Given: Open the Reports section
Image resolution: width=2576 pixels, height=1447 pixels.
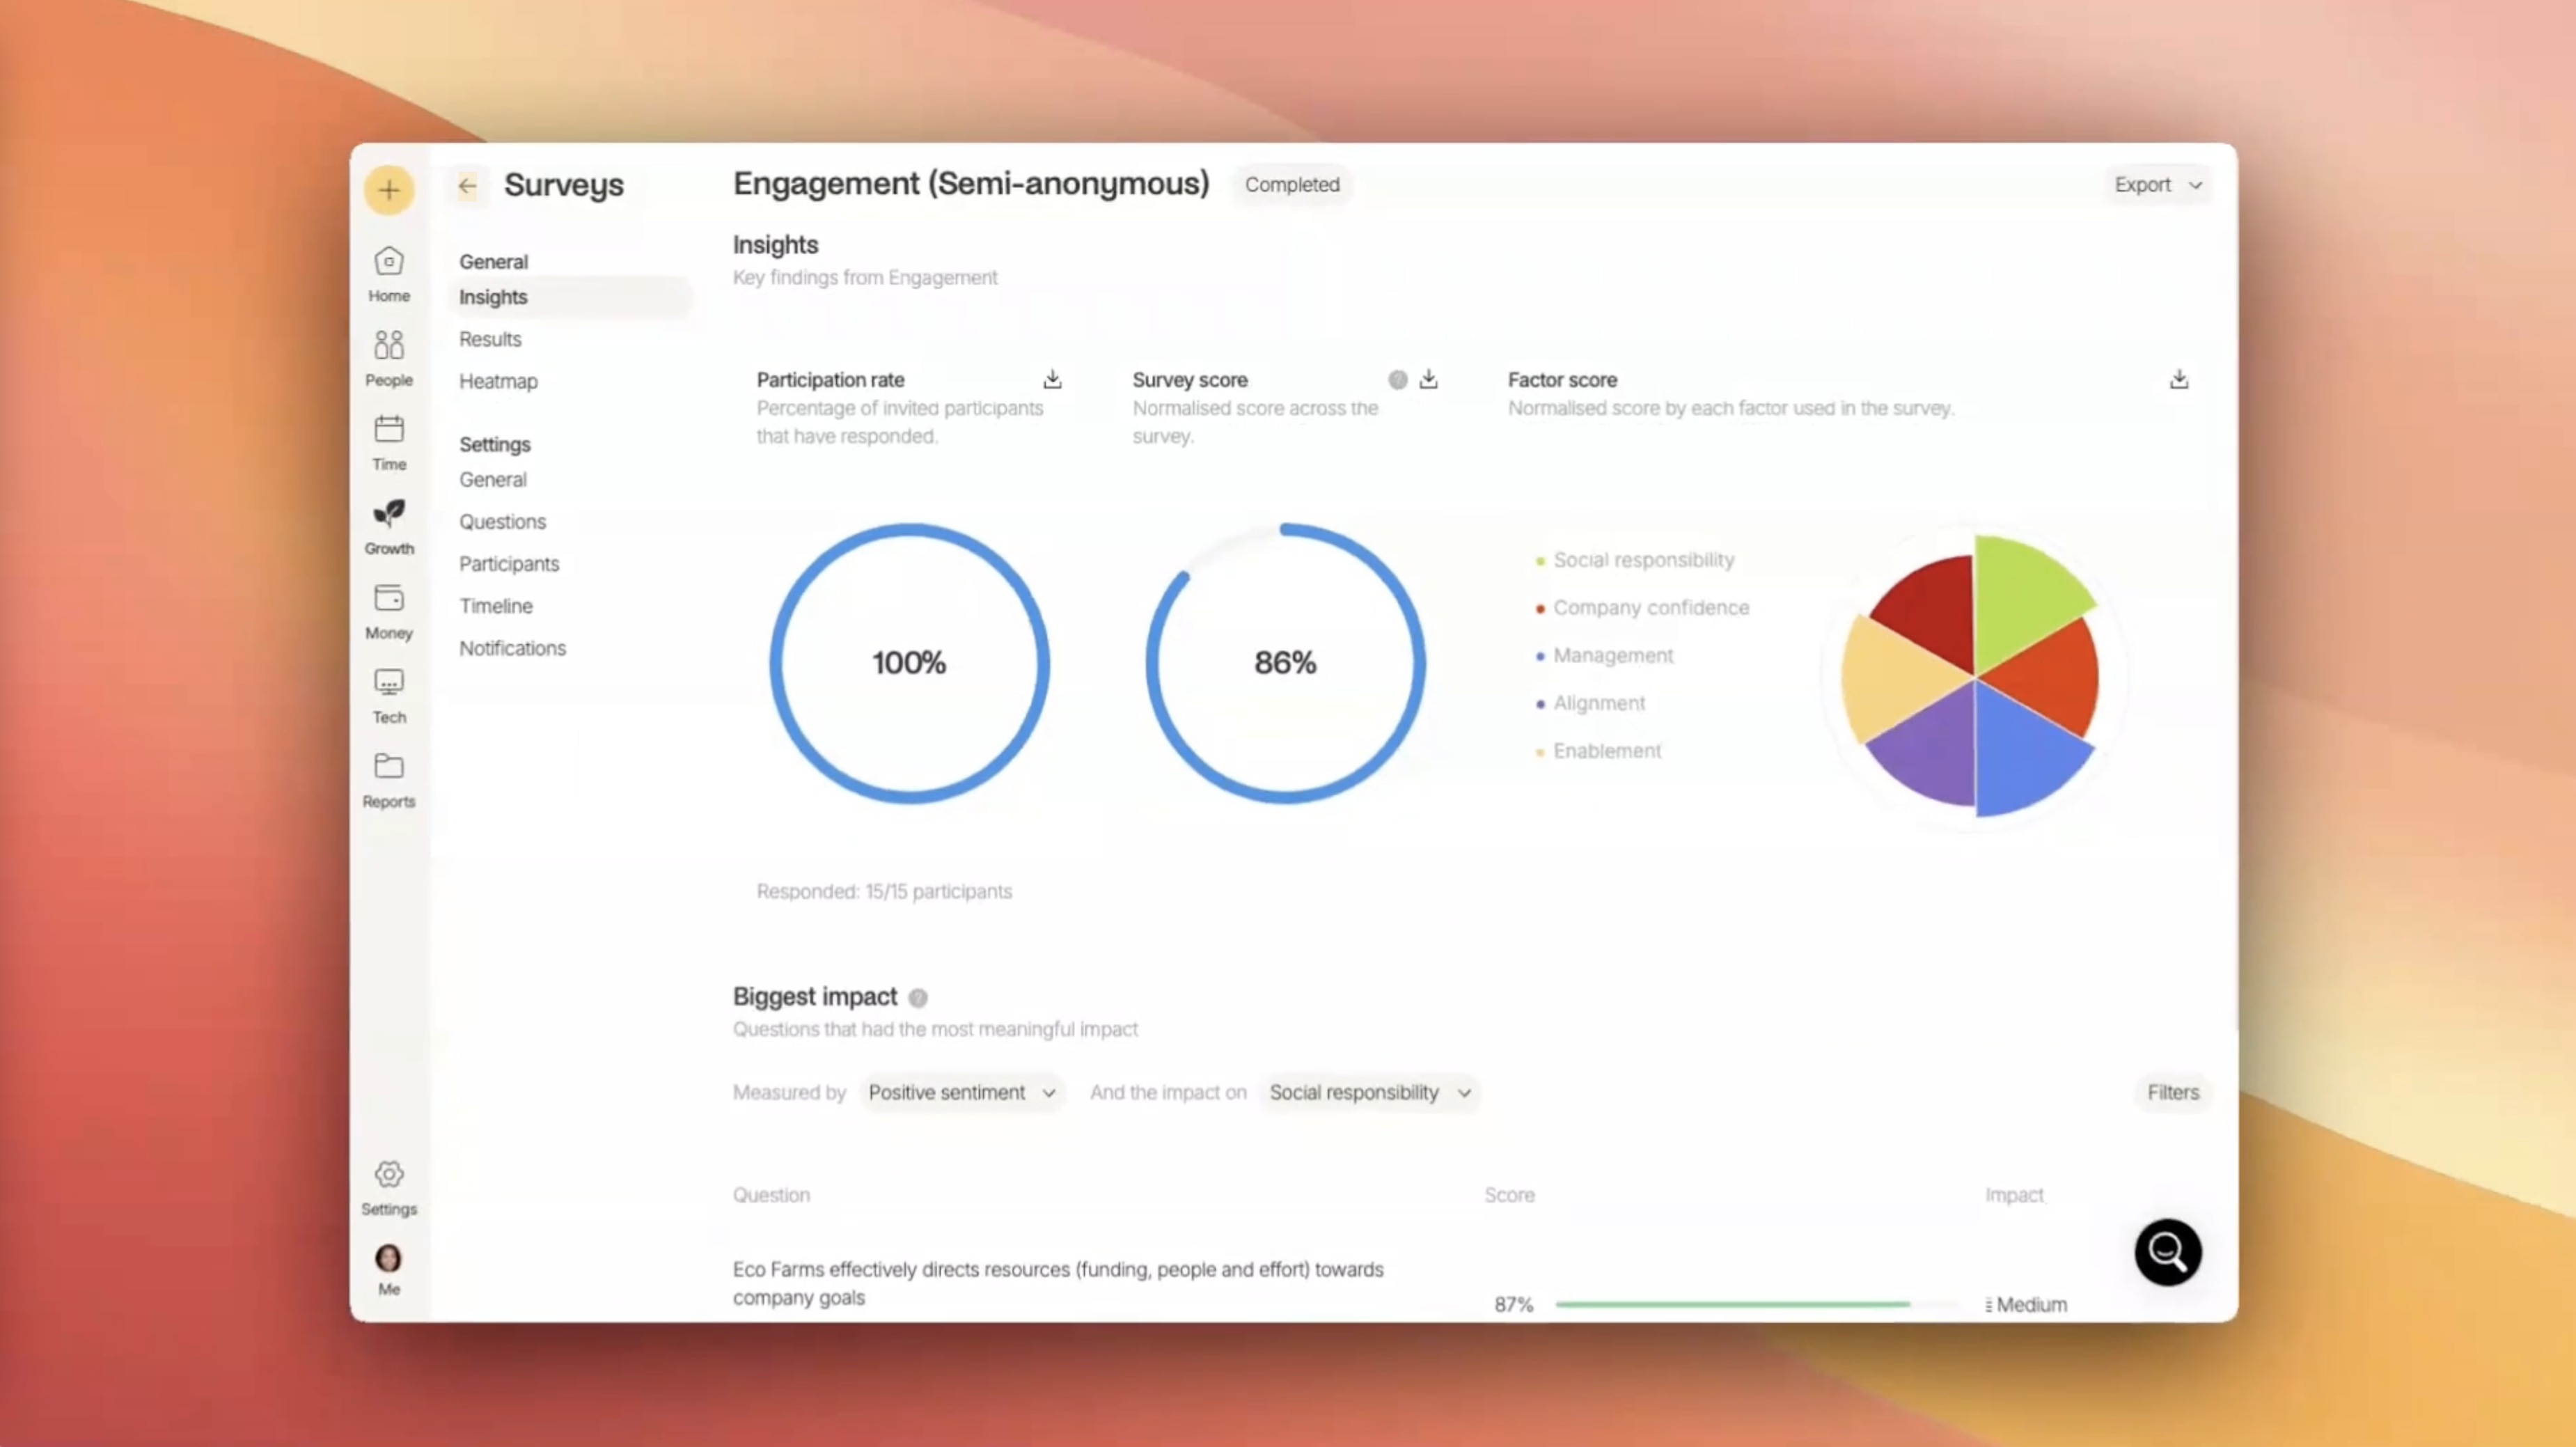Looking at the screenshot, I should point(389,780).
